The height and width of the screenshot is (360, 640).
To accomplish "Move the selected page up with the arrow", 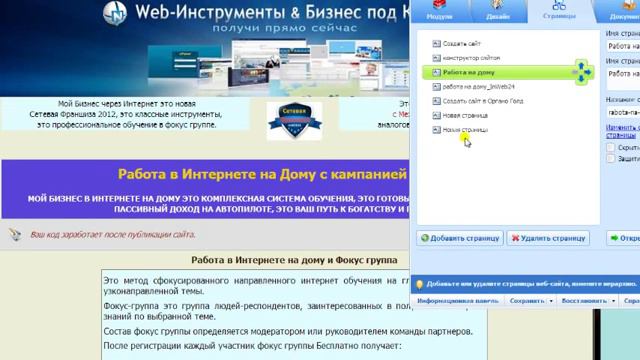I will click(581, 65).
